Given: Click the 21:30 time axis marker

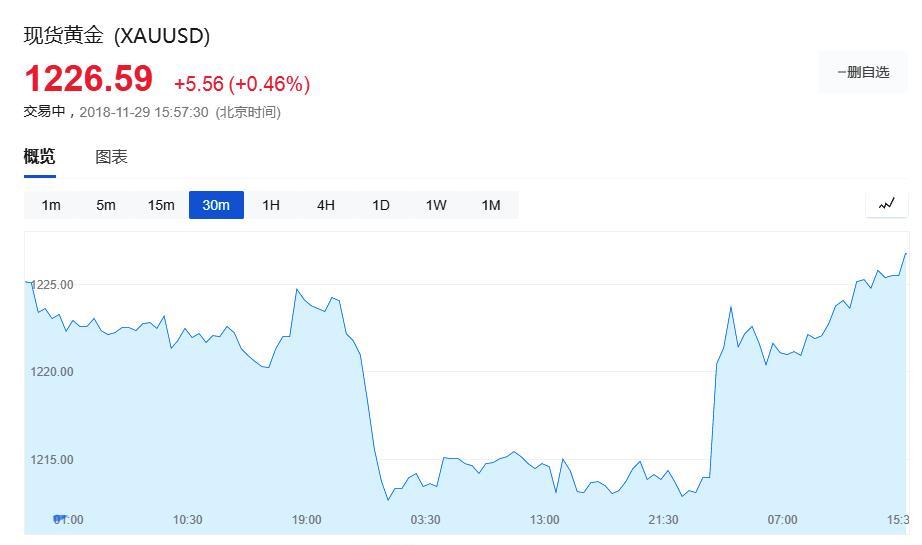Looking at the screenshot, I should 663,520.
